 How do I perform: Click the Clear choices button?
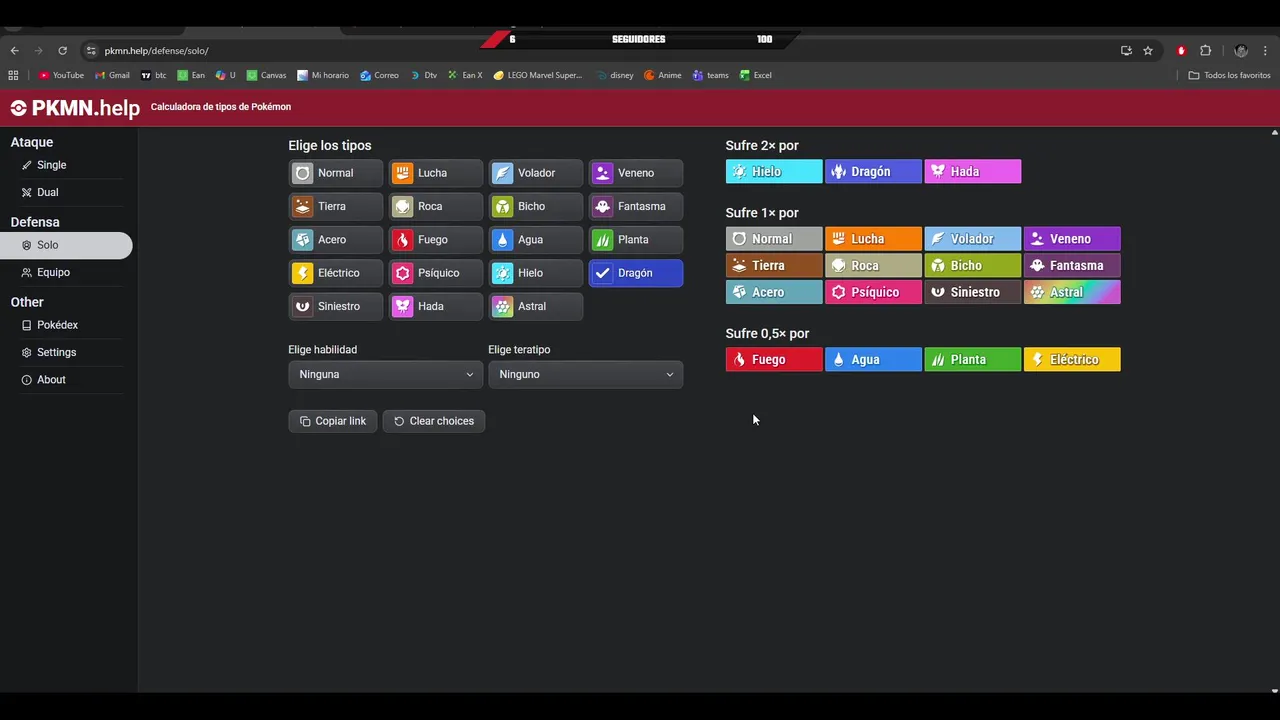click(x=434, y=421)
